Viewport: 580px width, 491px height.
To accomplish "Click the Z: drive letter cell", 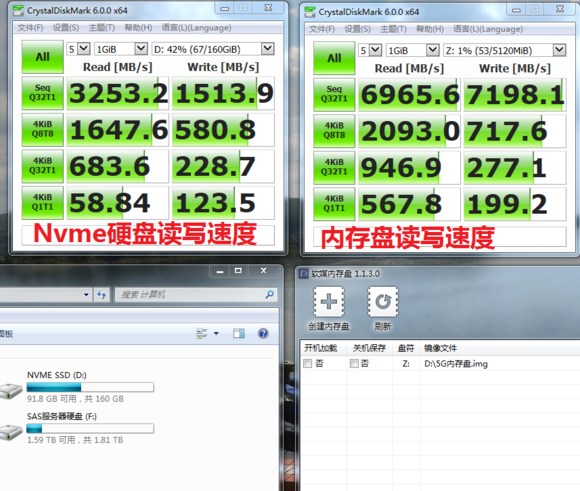I will click(x=406, y=364).
